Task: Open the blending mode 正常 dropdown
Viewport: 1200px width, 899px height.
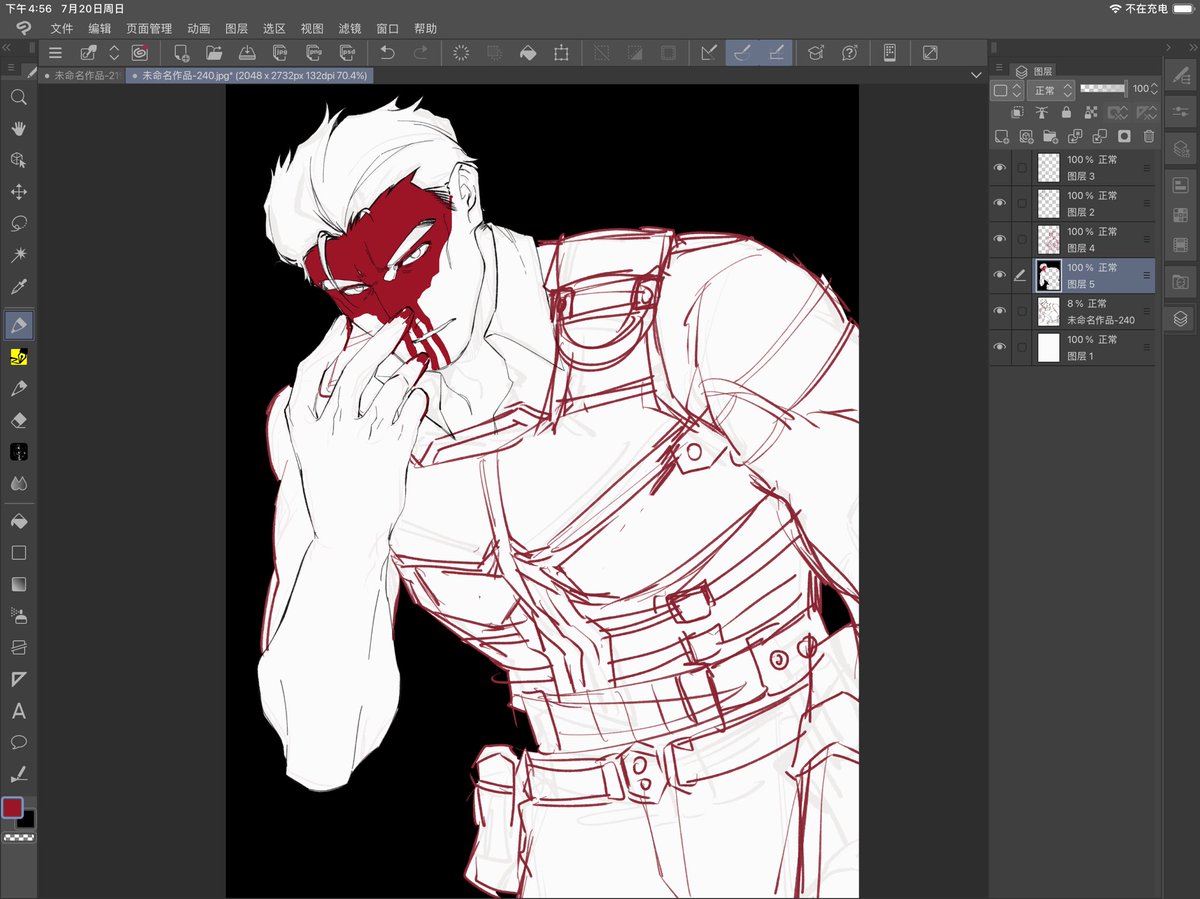Action: 1051,90
